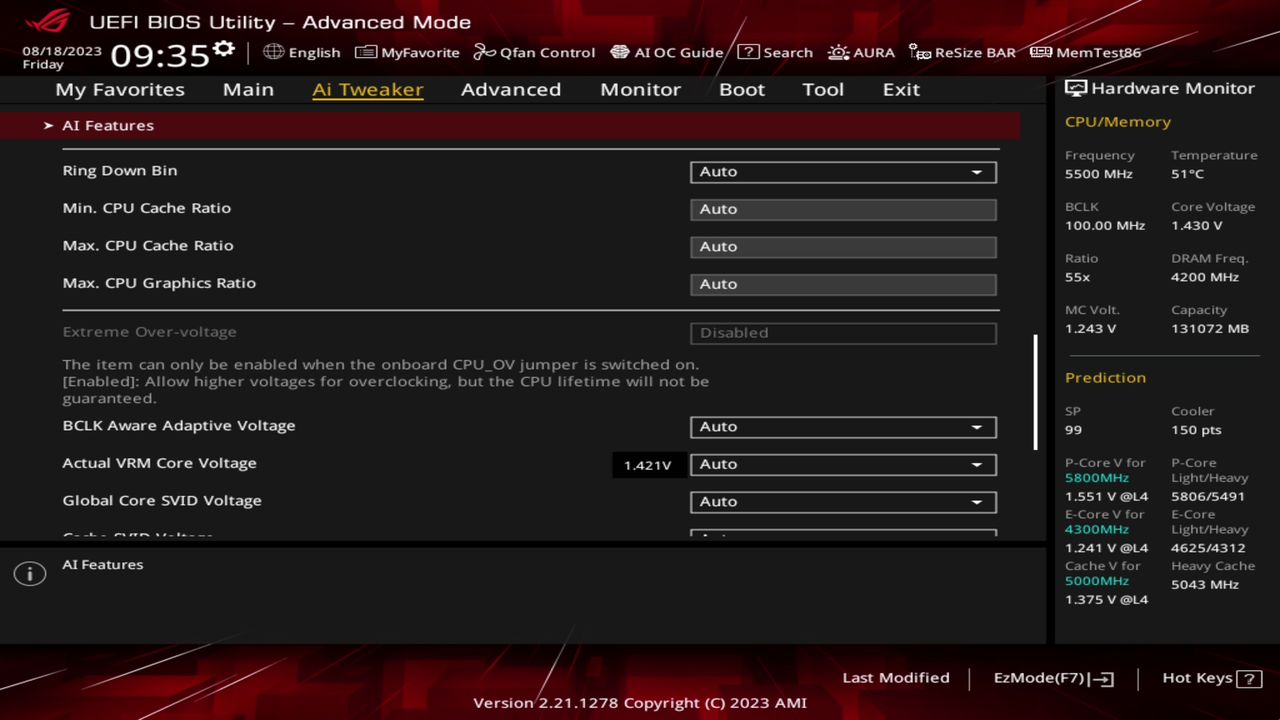
Task: Click the Cooler 150 pts value
Action: coord(1196,430)
